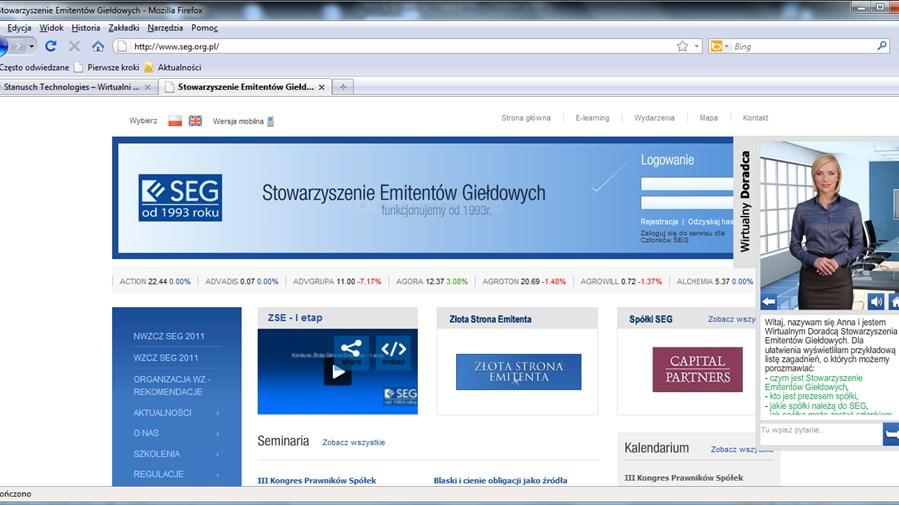
Task: Click the search magnifier icon
Action: click(x=882, y=46)
